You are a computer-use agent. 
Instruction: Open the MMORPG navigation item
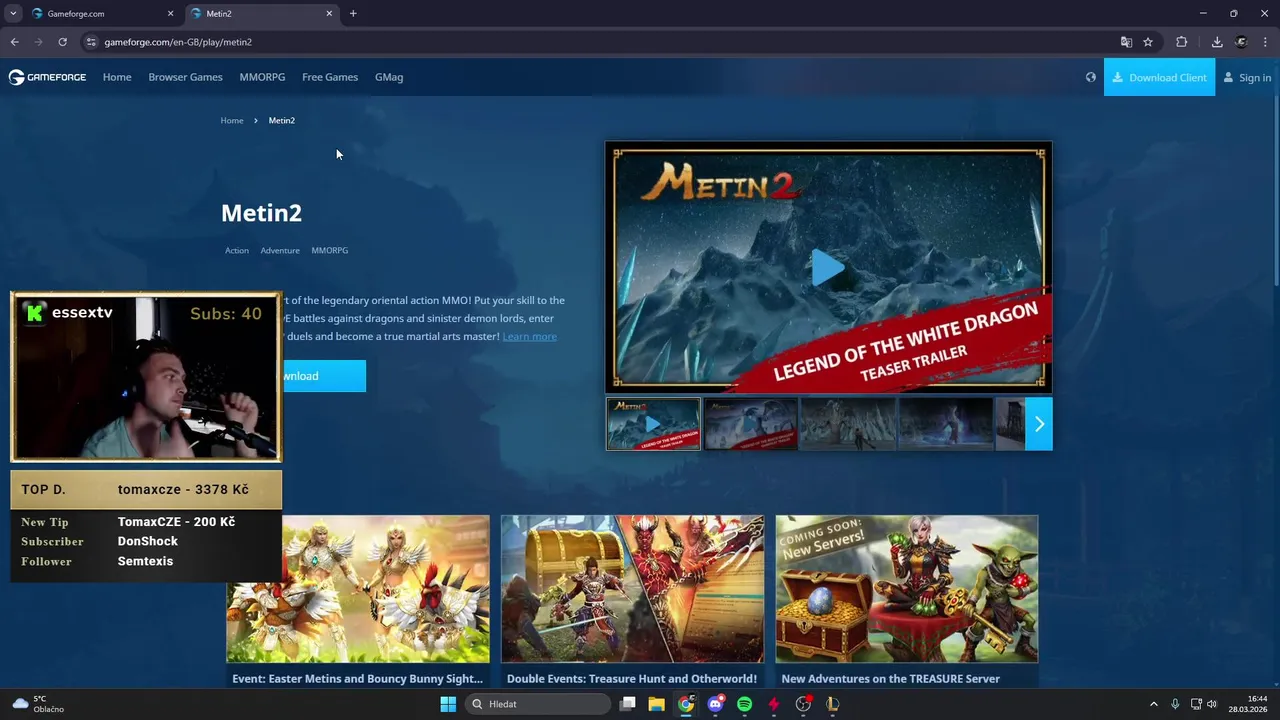pos(262,77)
